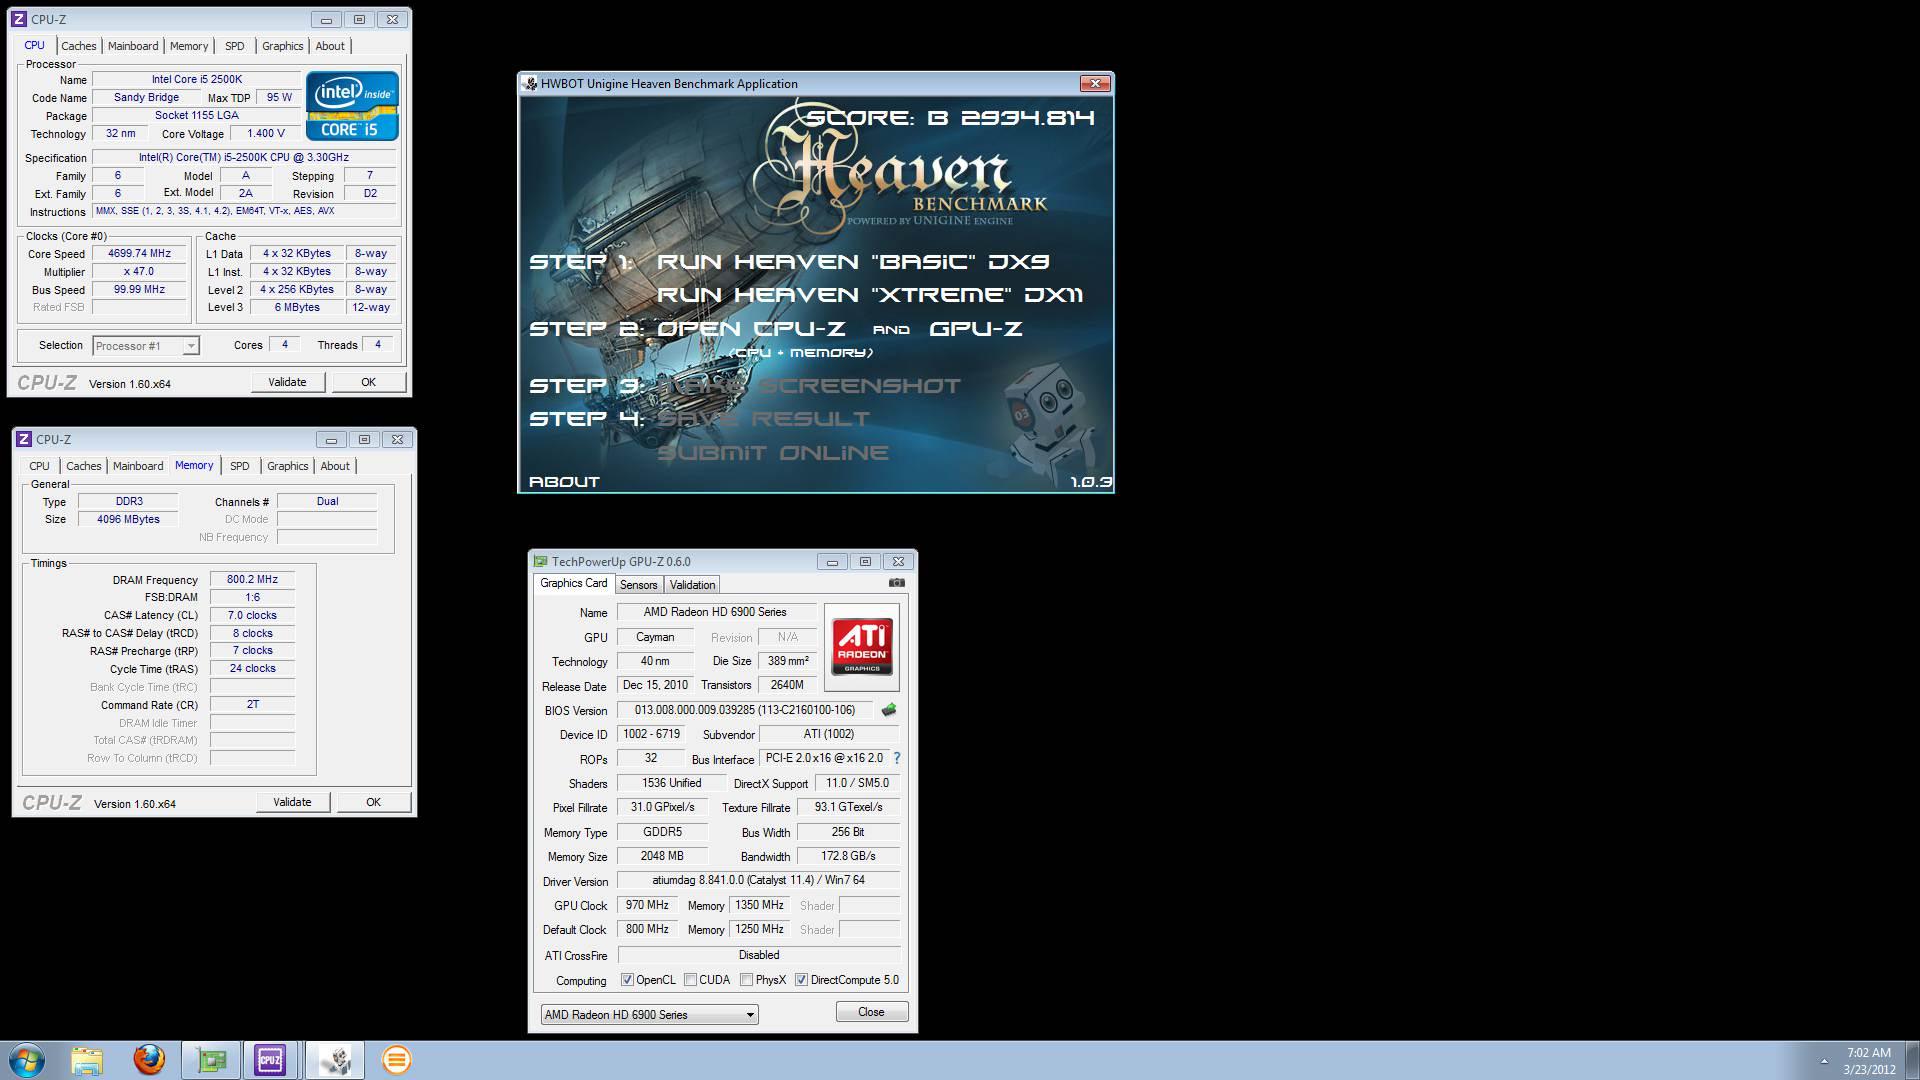Open SPD tab in top CPU-Z window

click(234, 46)
